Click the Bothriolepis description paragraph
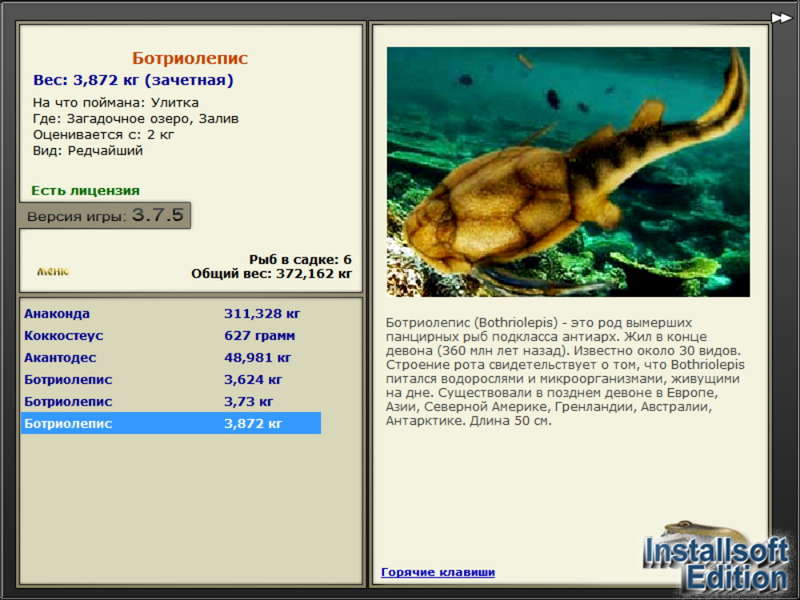This screenshot has width=800, height=600. click(565, 371)
